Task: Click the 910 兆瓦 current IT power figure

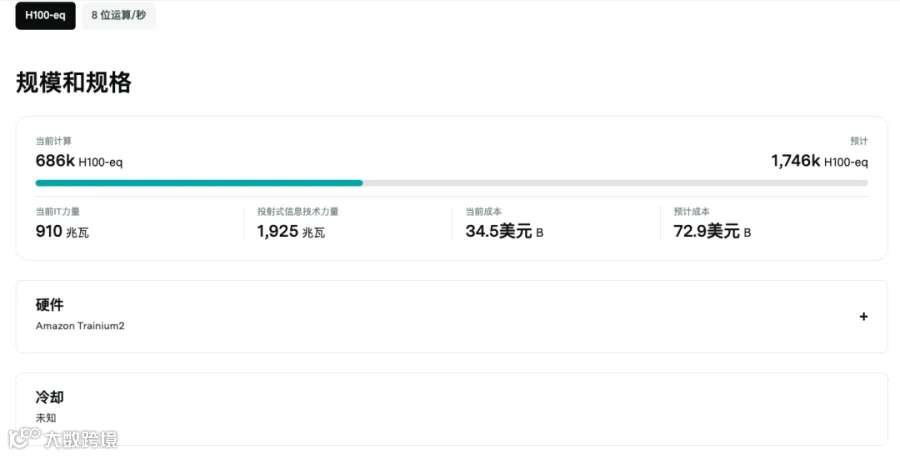Action: point(62,231)
